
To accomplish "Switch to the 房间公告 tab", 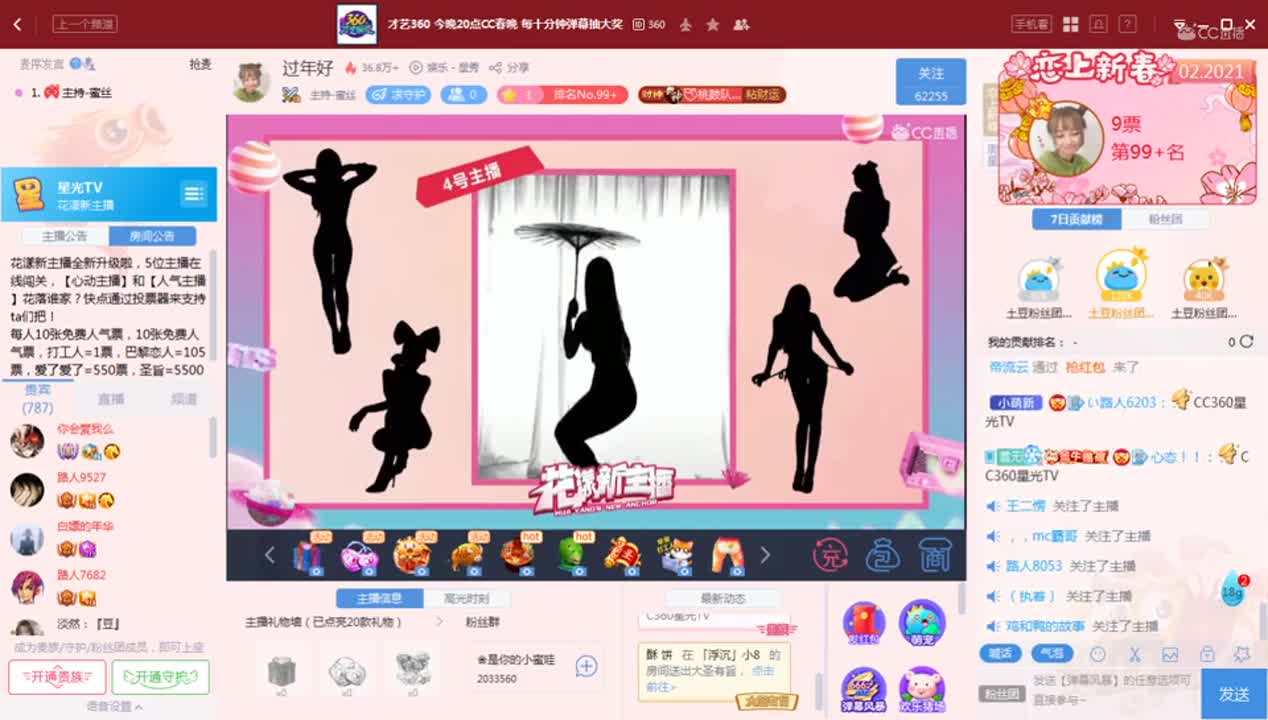I will pyautogui.click(x=151, y=236).
